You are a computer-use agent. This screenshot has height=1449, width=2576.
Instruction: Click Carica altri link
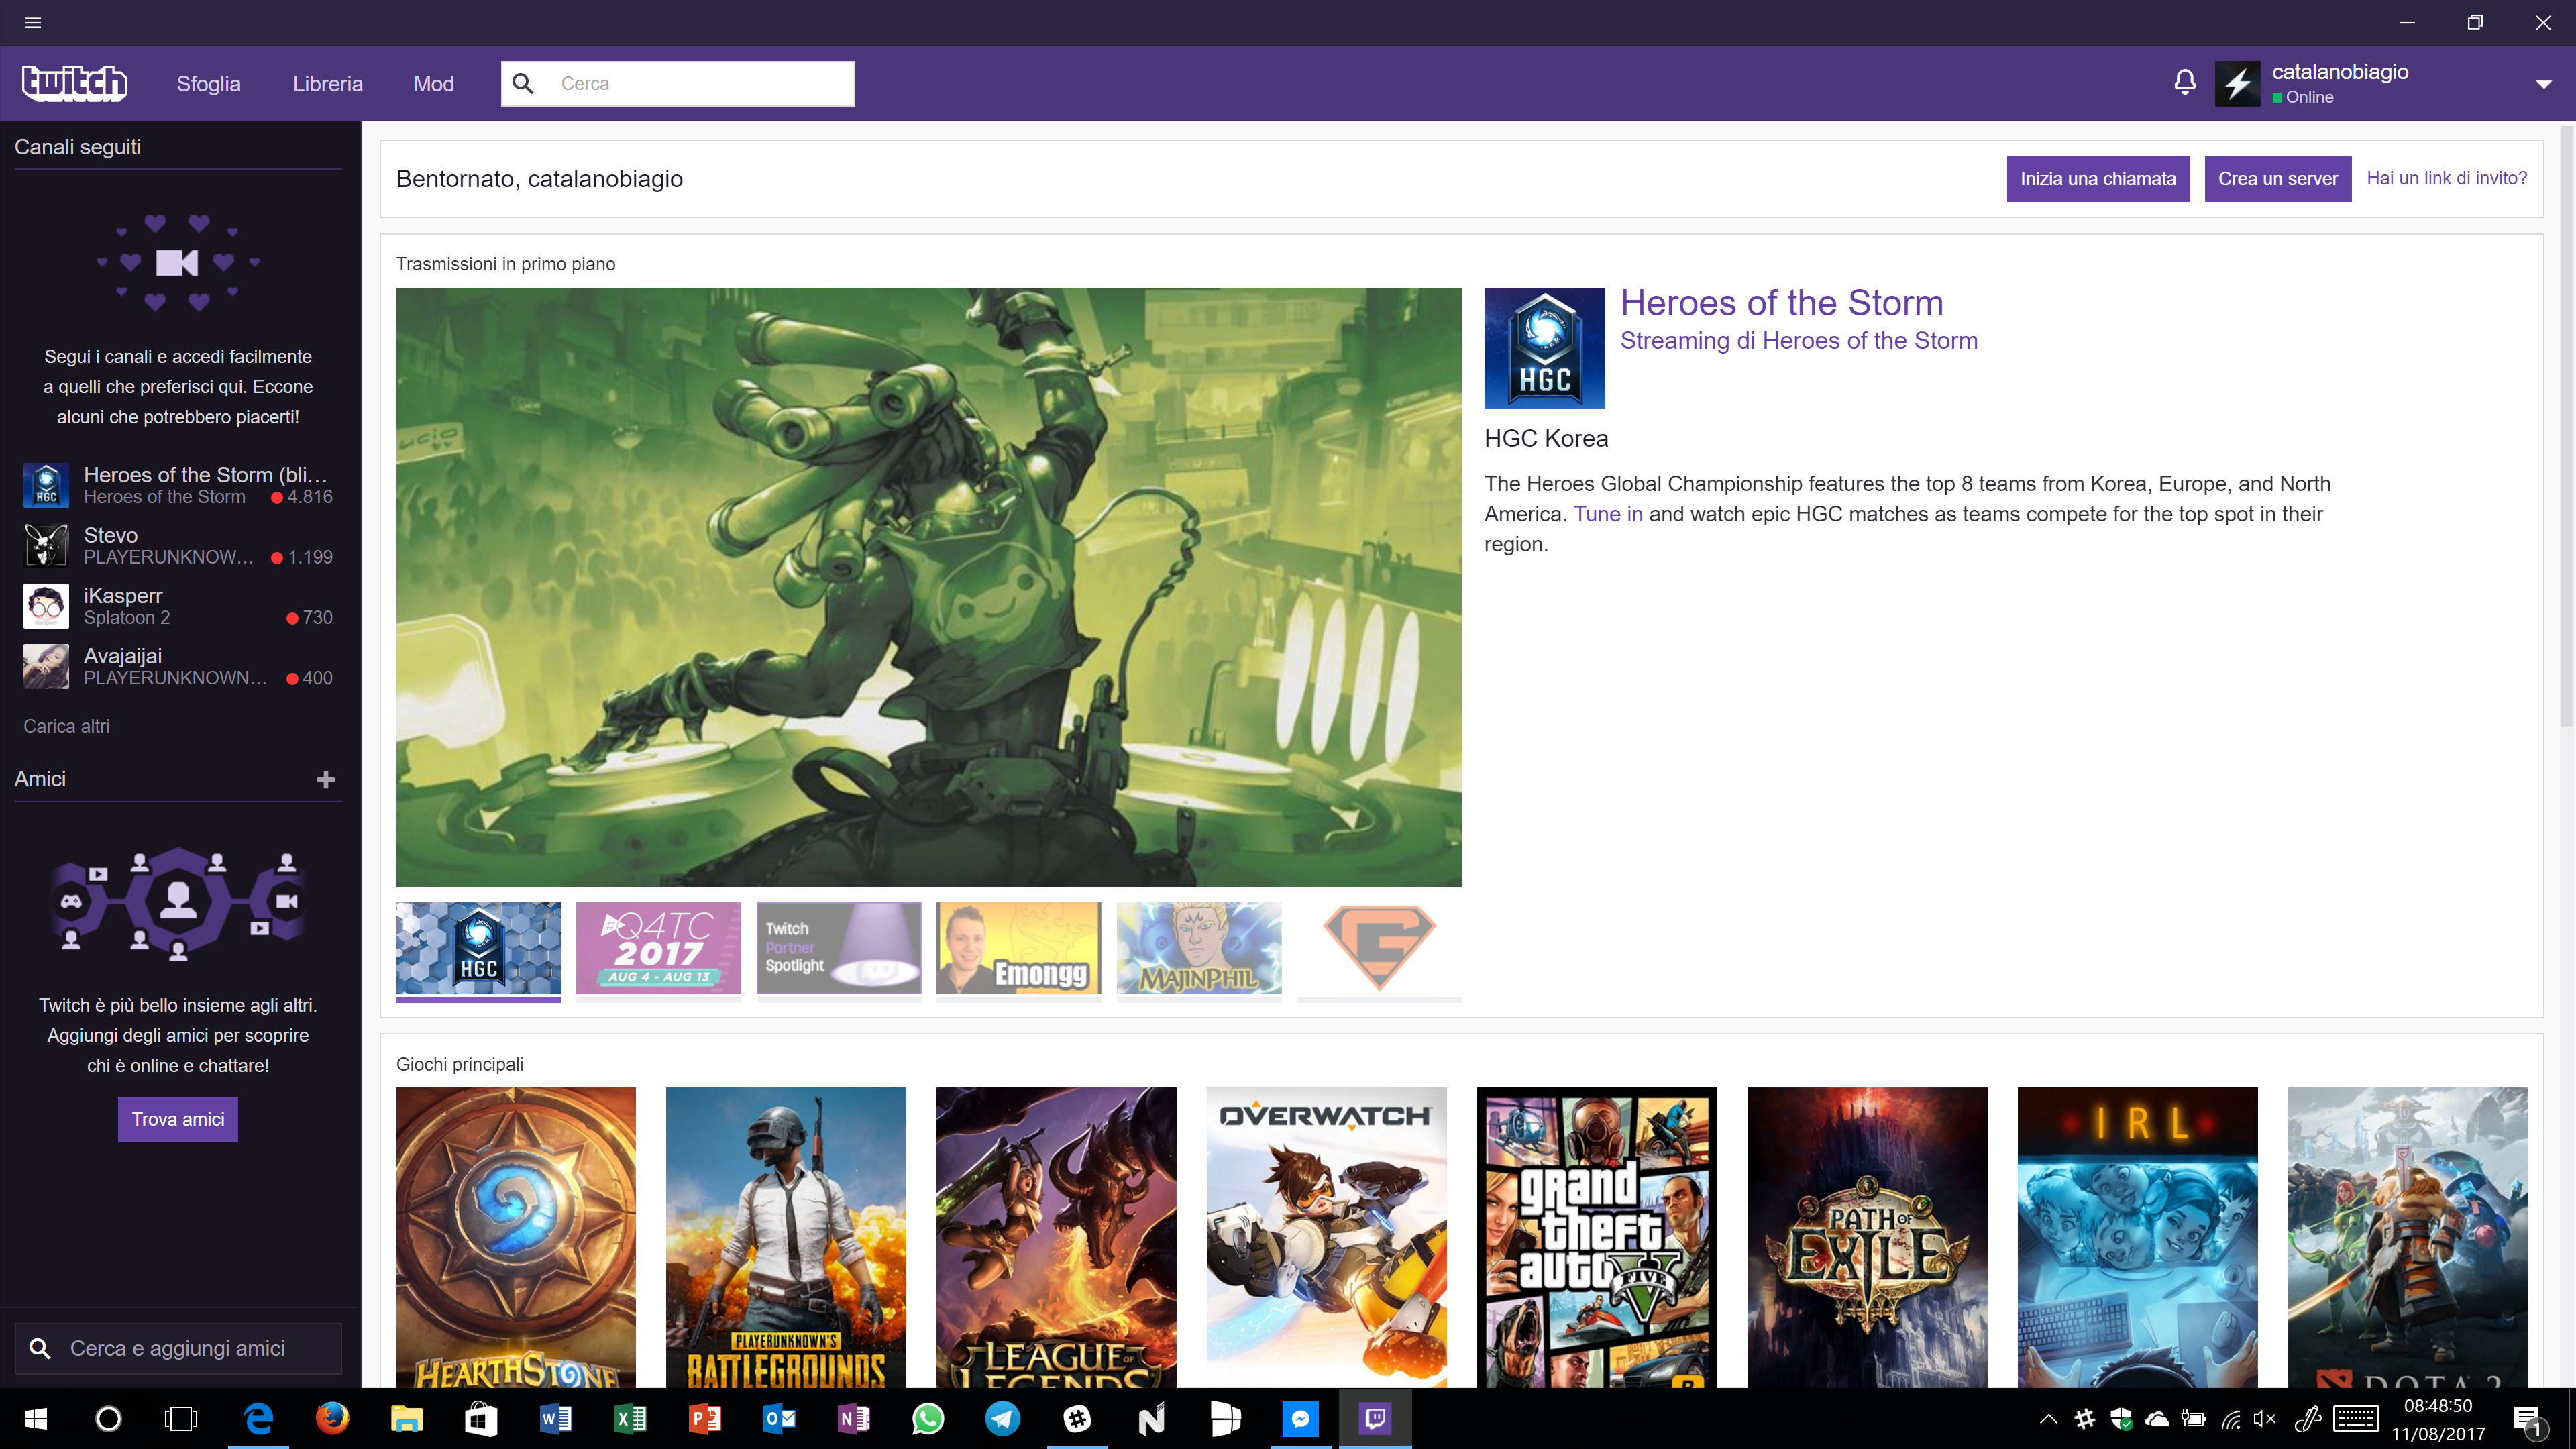click(67, 726)
